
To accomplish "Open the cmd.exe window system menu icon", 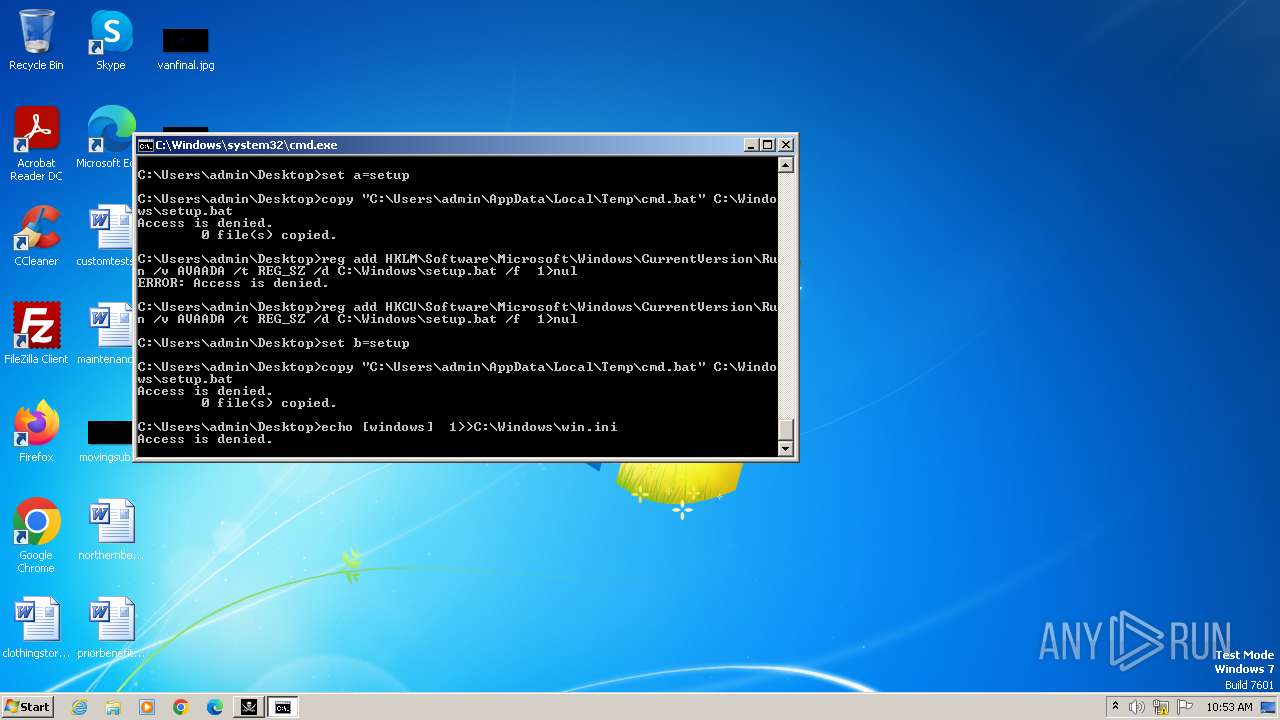I will (145, 145).
